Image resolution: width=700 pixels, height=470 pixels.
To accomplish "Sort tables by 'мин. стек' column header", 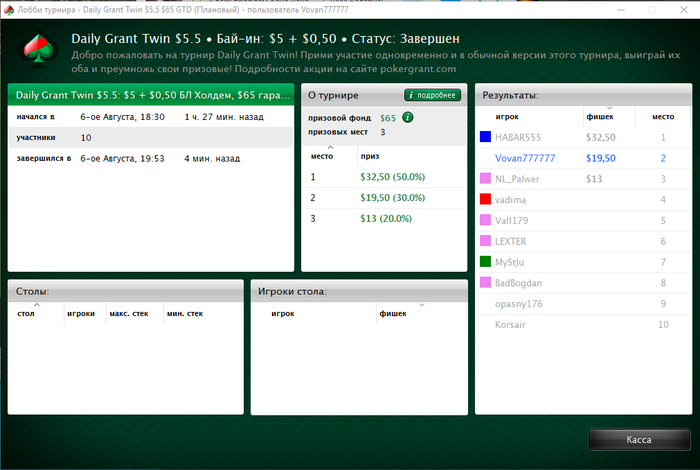I will click(202, 313).
